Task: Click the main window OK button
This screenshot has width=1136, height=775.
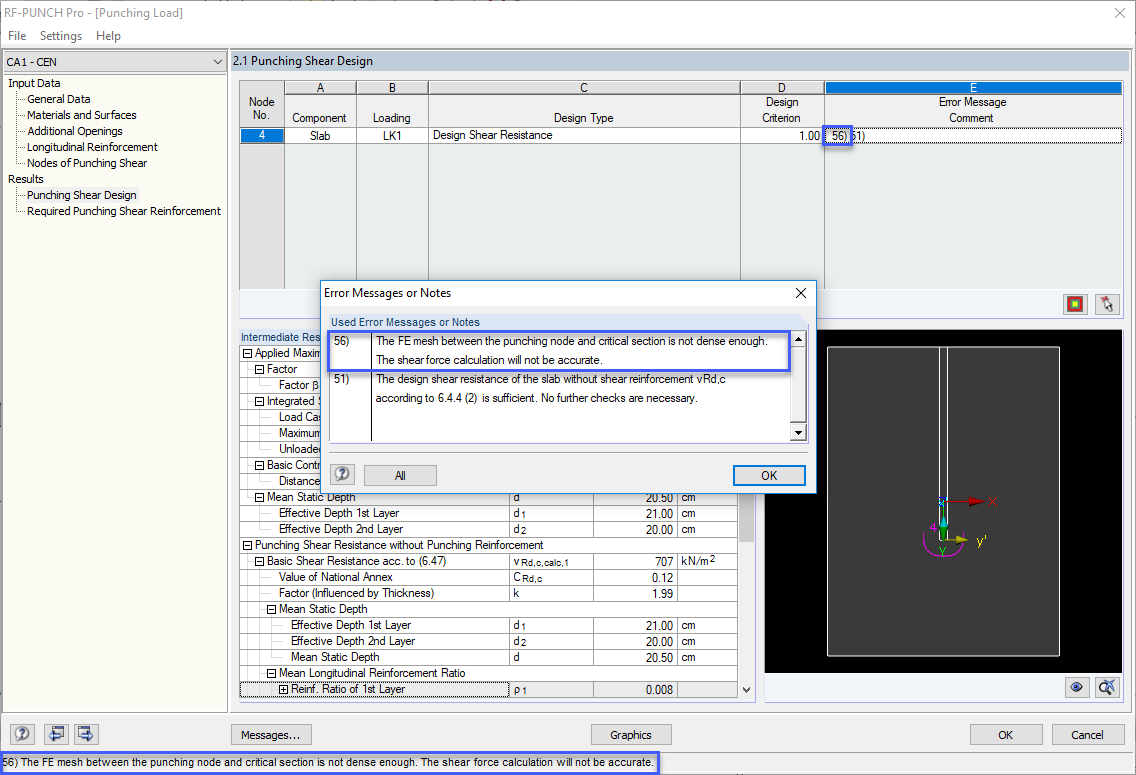Action: point(1006,734)
